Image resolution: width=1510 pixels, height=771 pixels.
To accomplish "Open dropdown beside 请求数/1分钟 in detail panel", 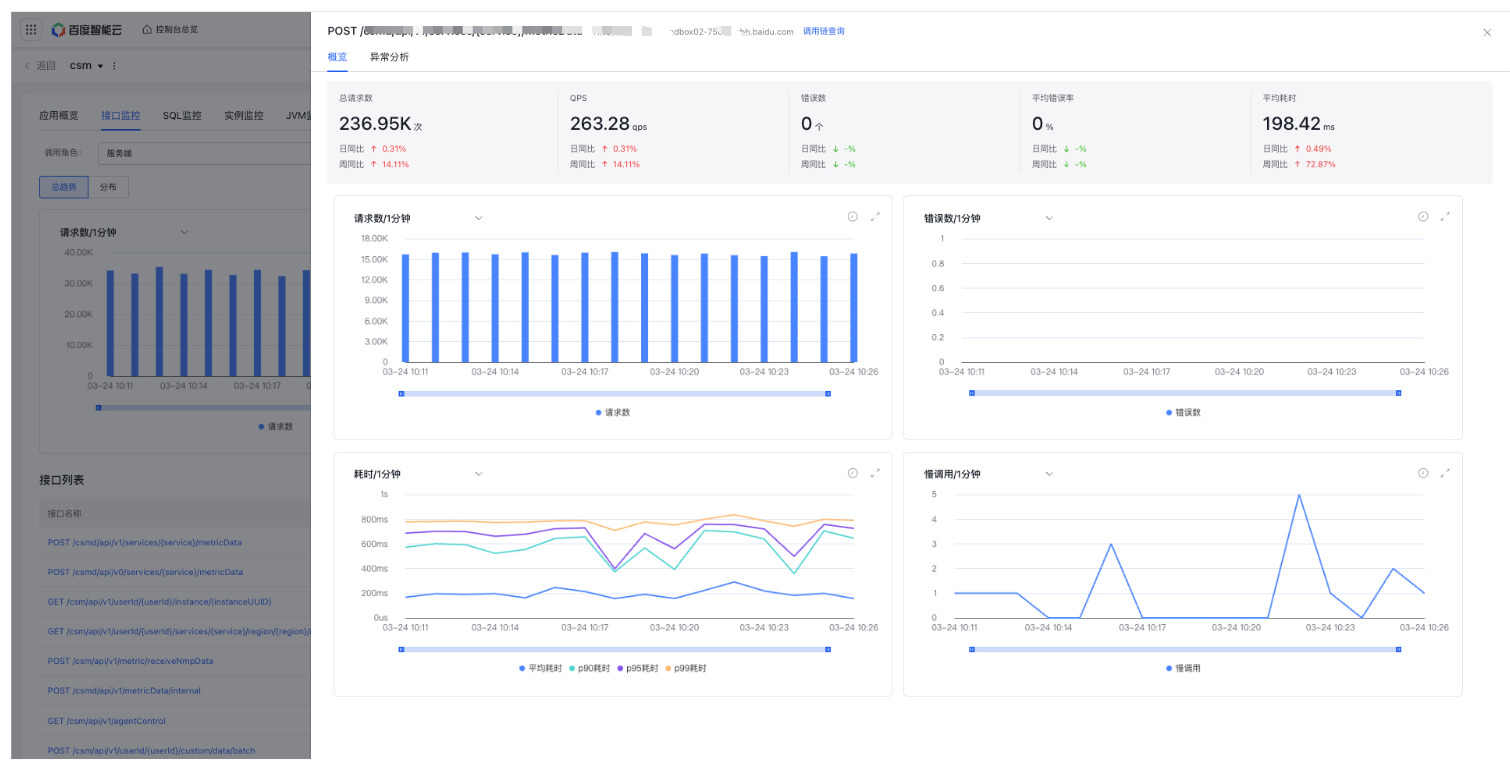I will 478,218.
